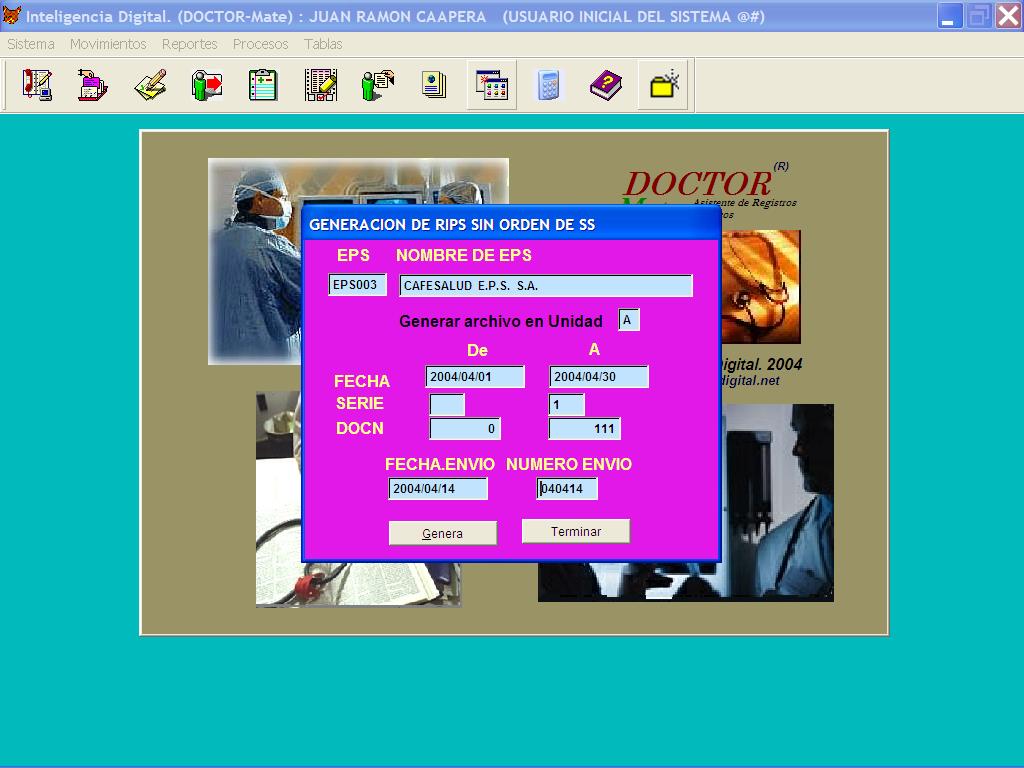Click the hand inserting card icon
The image size is (1024, 768).
click(93, 85)
